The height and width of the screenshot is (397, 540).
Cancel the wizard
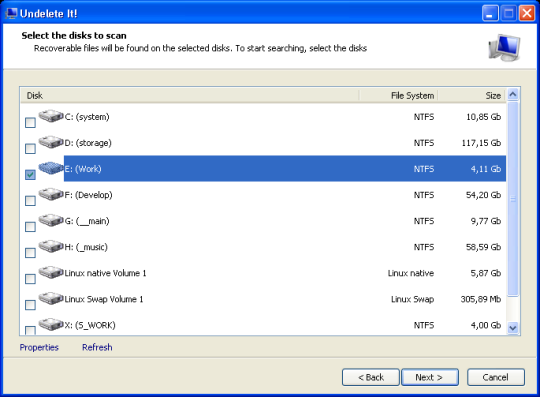point(496,377)
